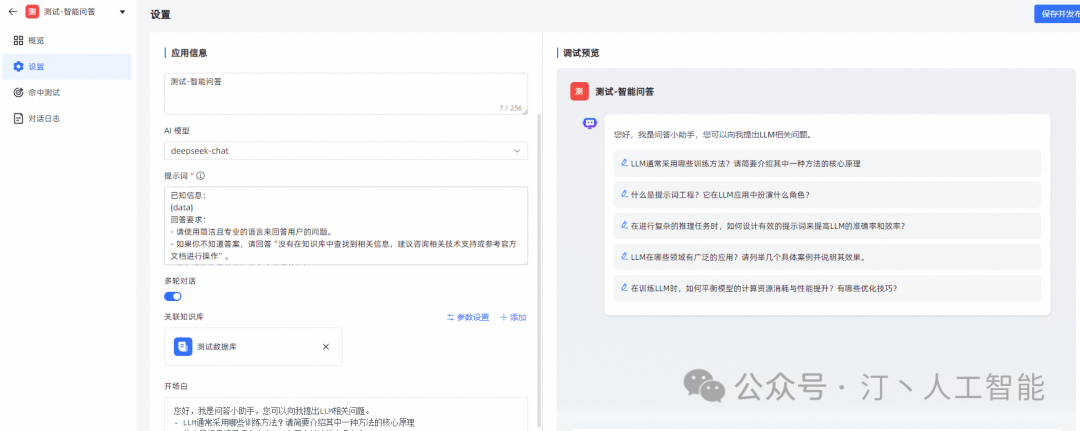Select the suggested question 什么是提示词工程
The image size is (1080, 431).
(x=720, y=194)
